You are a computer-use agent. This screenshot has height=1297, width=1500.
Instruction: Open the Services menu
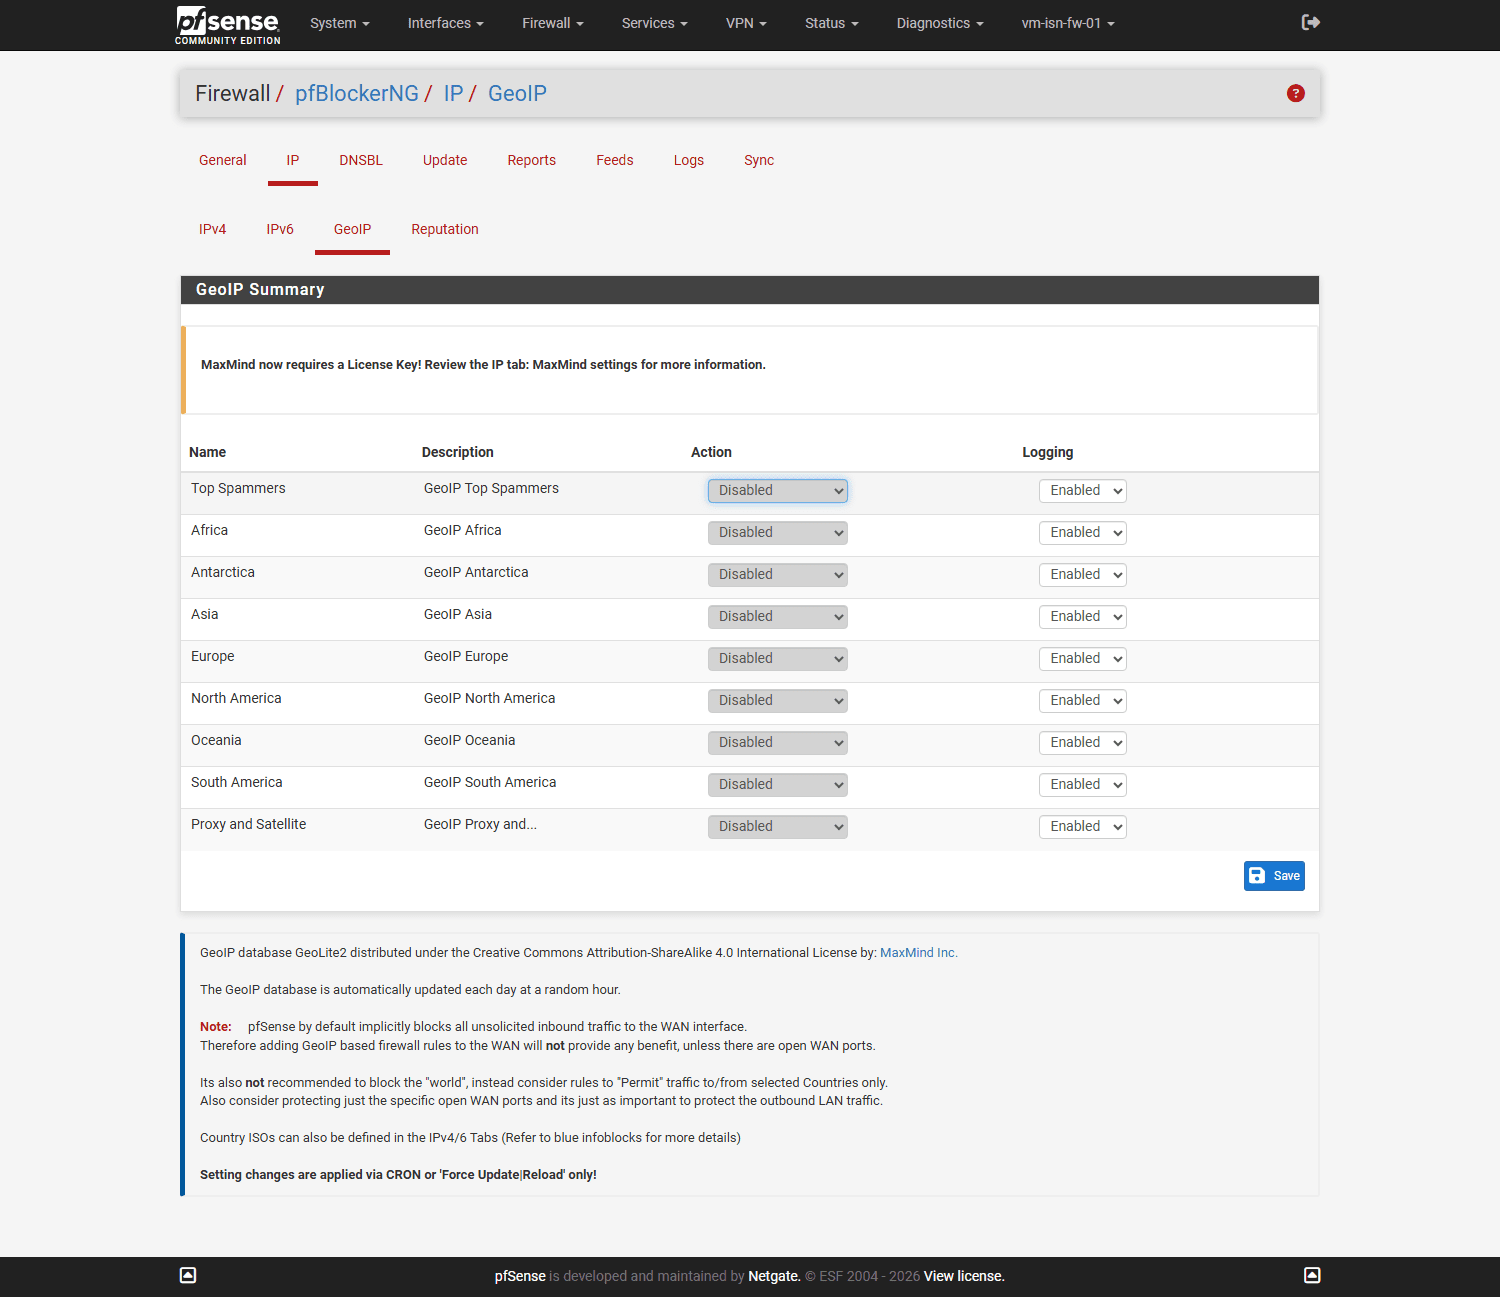(x=654, y=23)
